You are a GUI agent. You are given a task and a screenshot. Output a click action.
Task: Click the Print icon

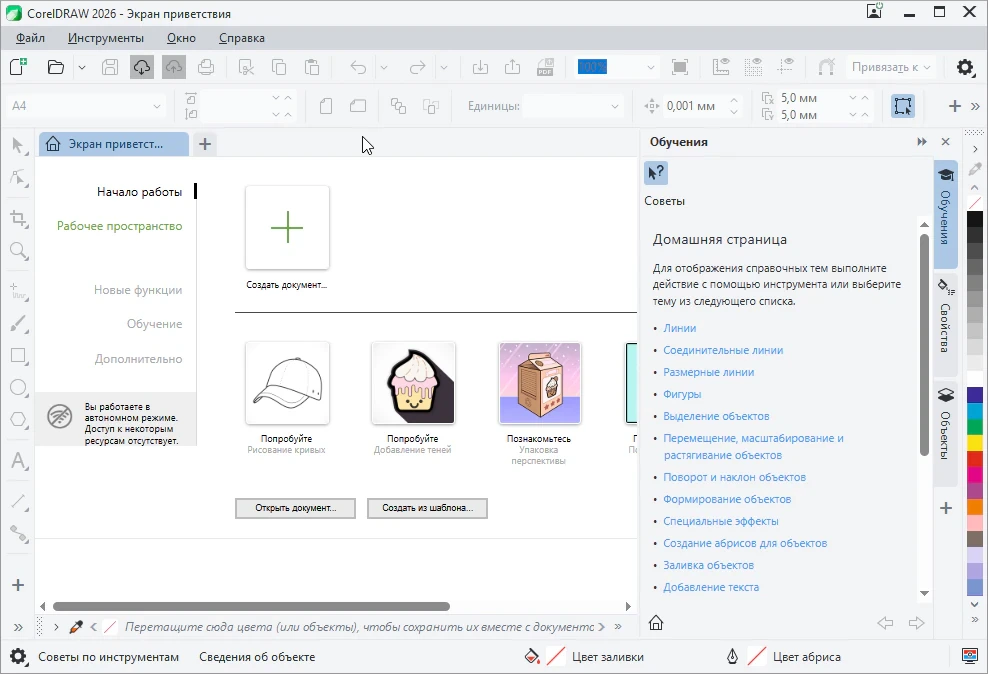tap(206, 67)
